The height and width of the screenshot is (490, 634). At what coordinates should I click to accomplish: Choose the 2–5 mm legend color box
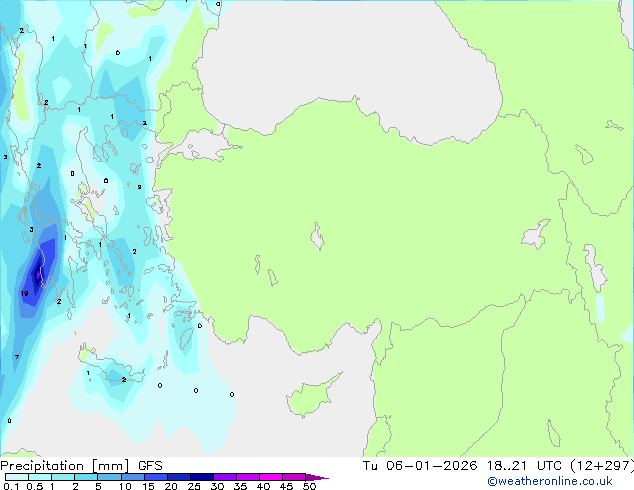click(86, 477)
